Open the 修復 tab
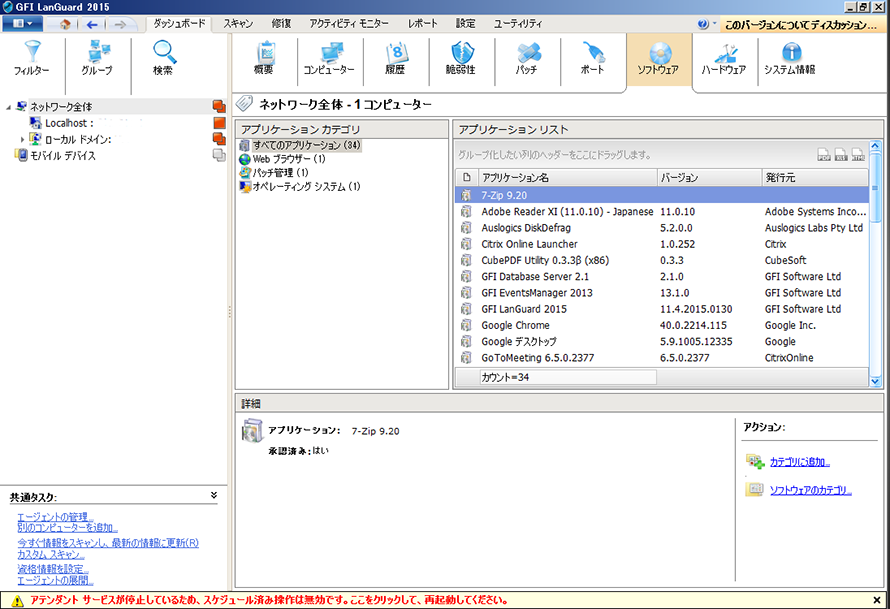The image size is (890, 609). (281, 24)
